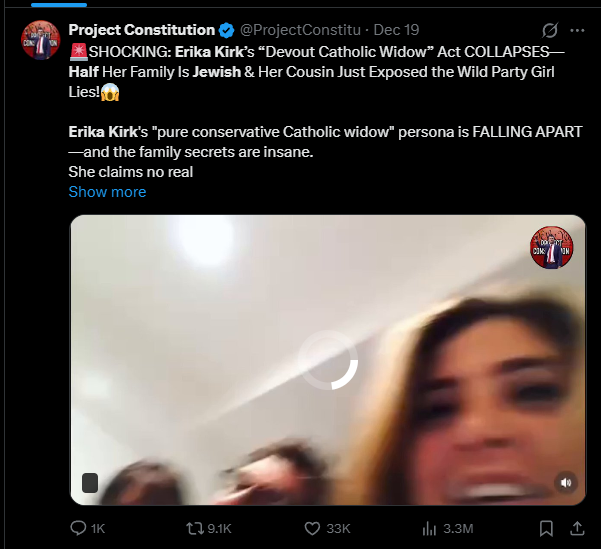Open the share upload icon

click(x=577, y=528)
